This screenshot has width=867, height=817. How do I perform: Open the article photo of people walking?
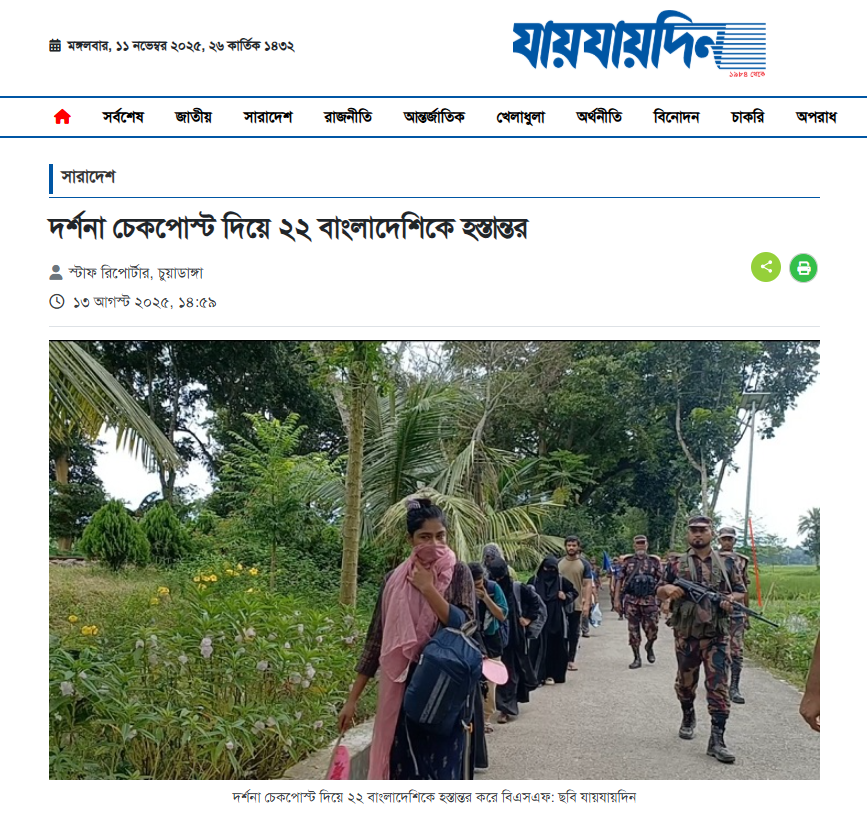click(434, 560)
